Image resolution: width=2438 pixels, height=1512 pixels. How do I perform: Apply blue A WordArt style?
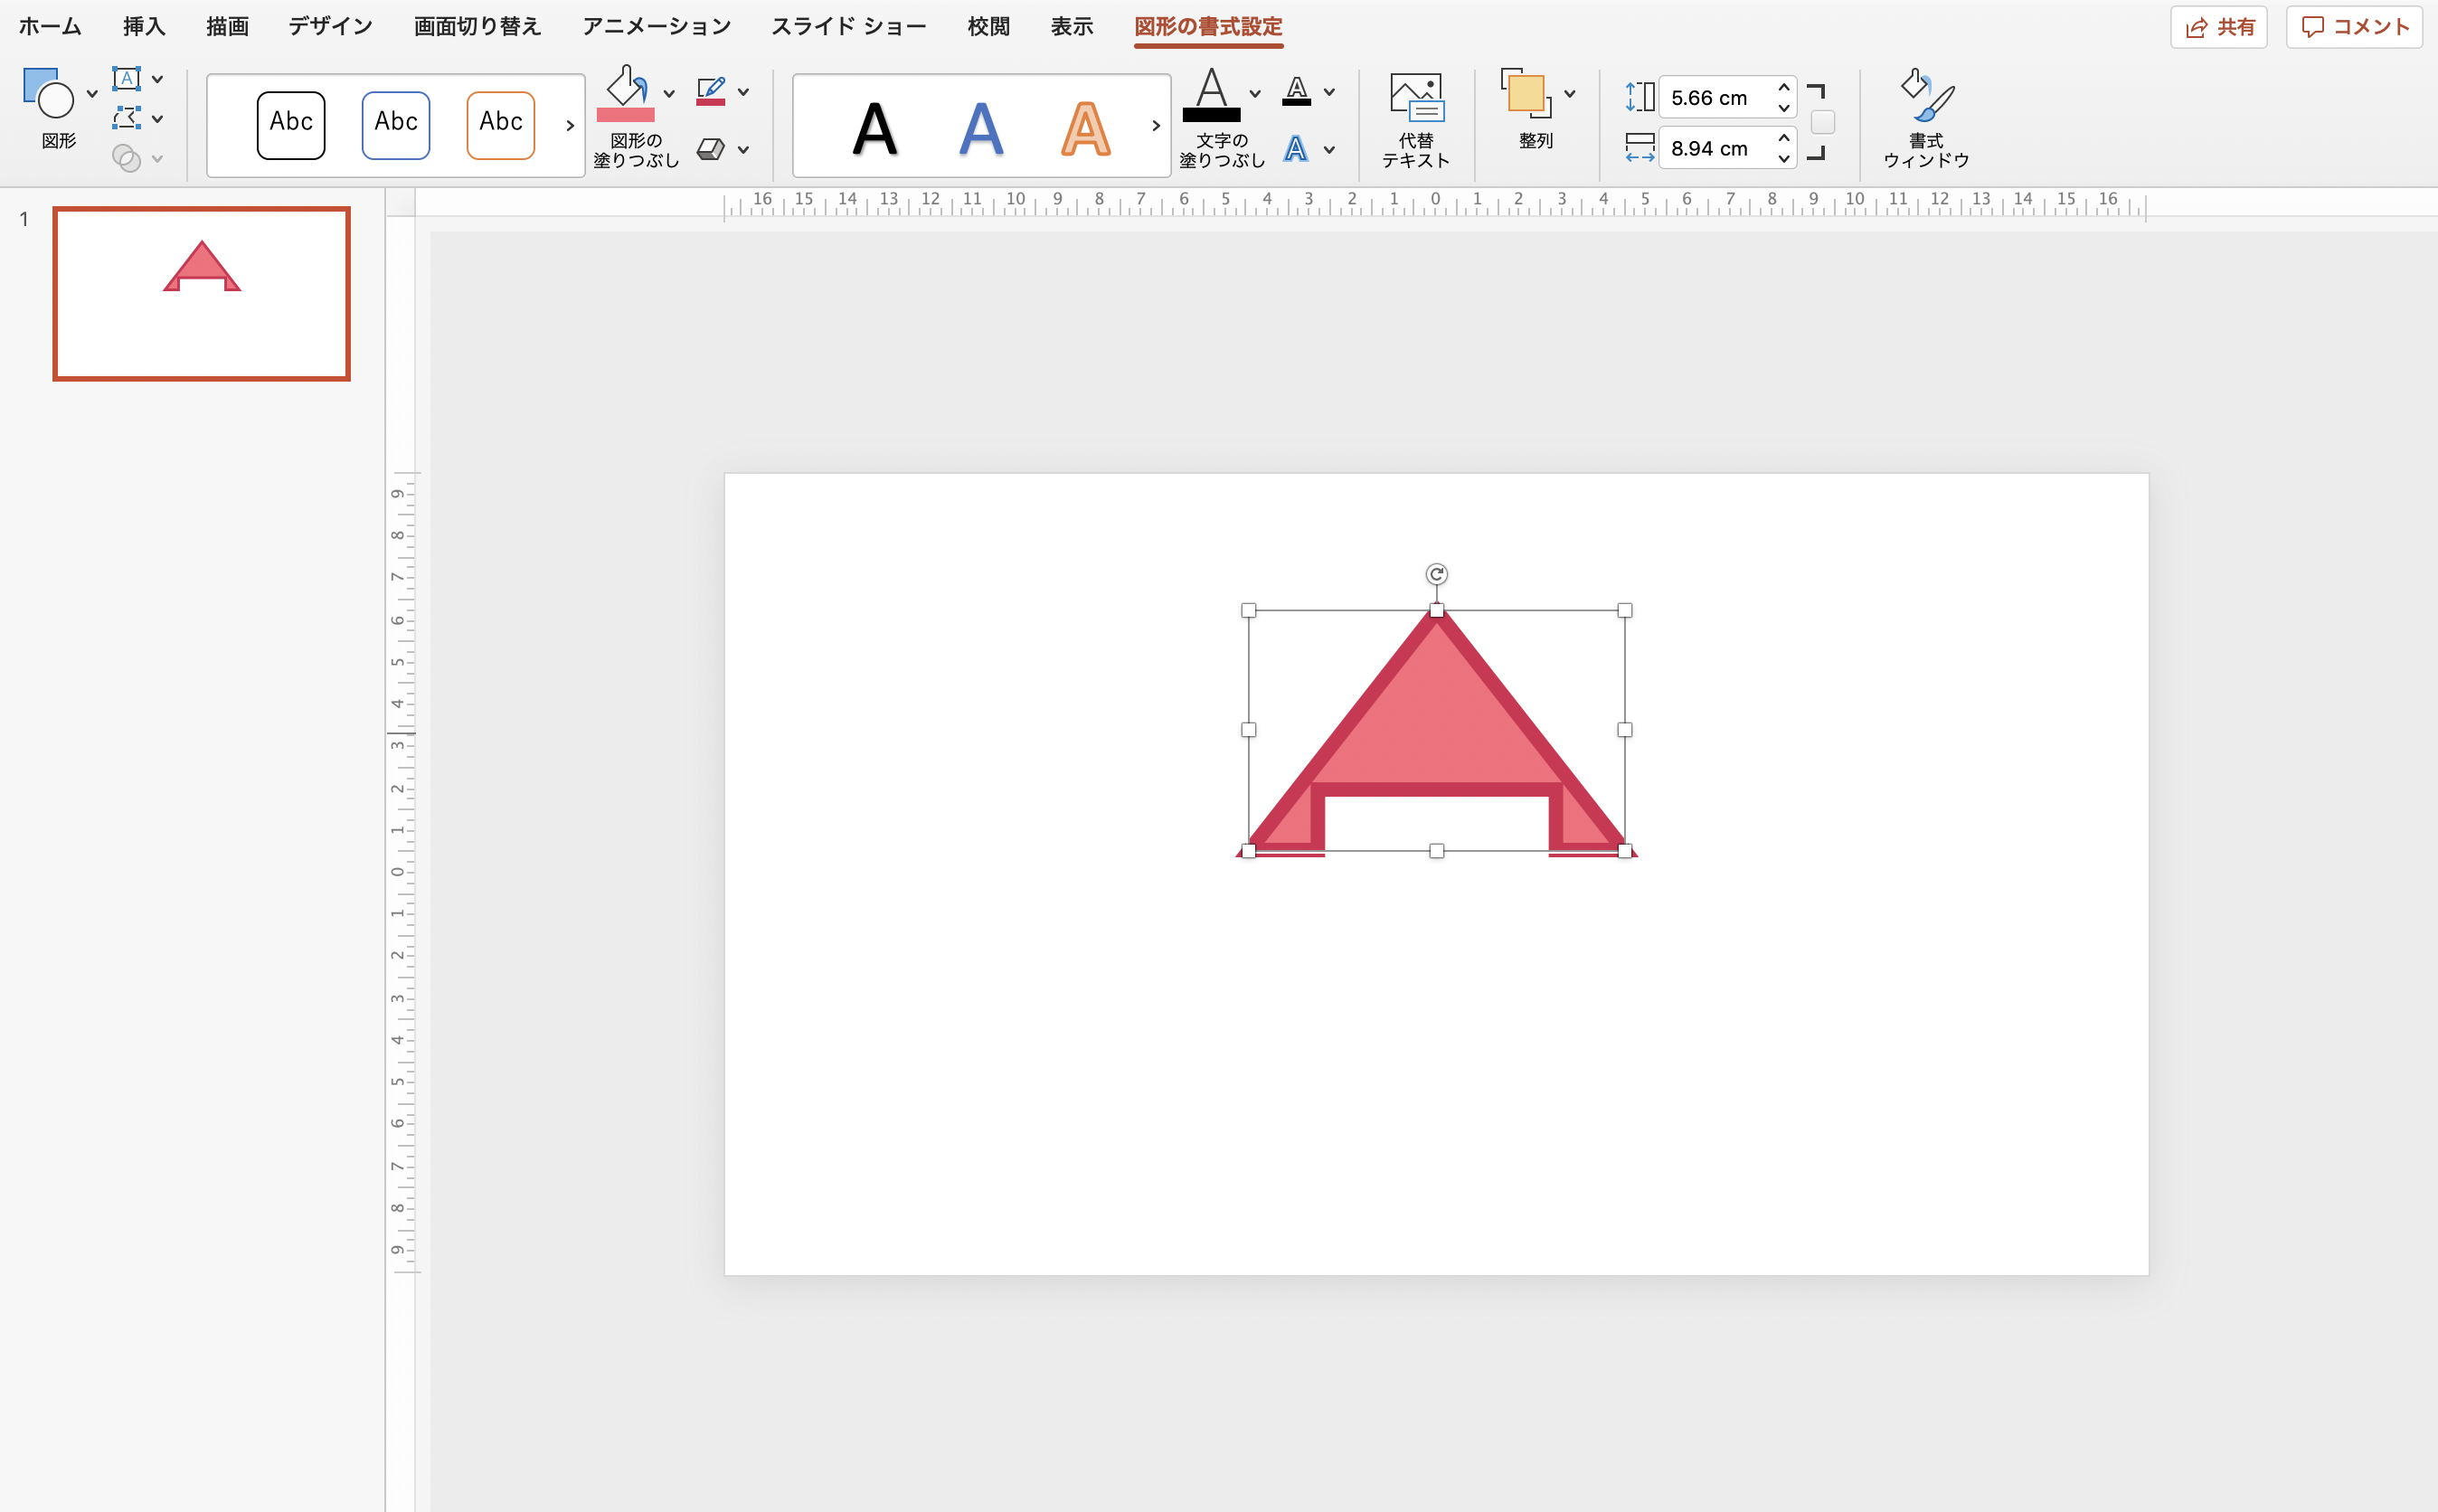[x=981, y=128]
